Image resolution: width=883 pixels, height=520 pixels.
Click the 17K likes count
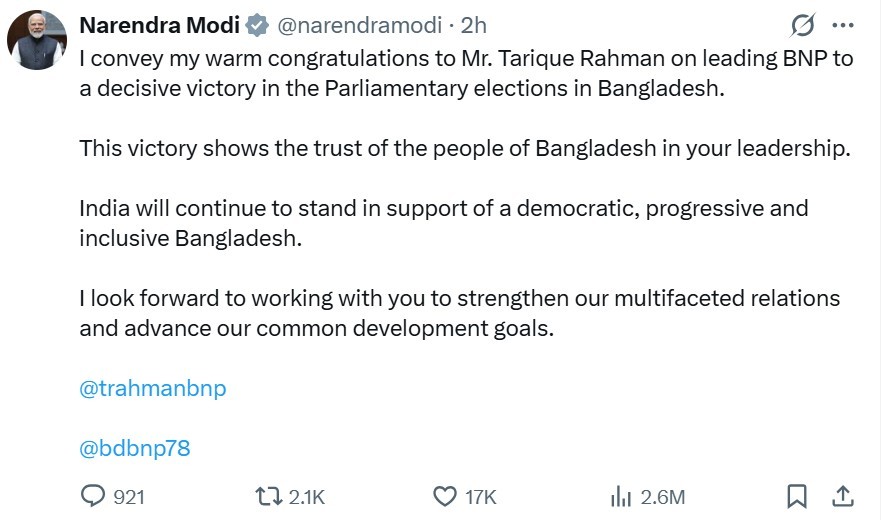click(481, 497)
